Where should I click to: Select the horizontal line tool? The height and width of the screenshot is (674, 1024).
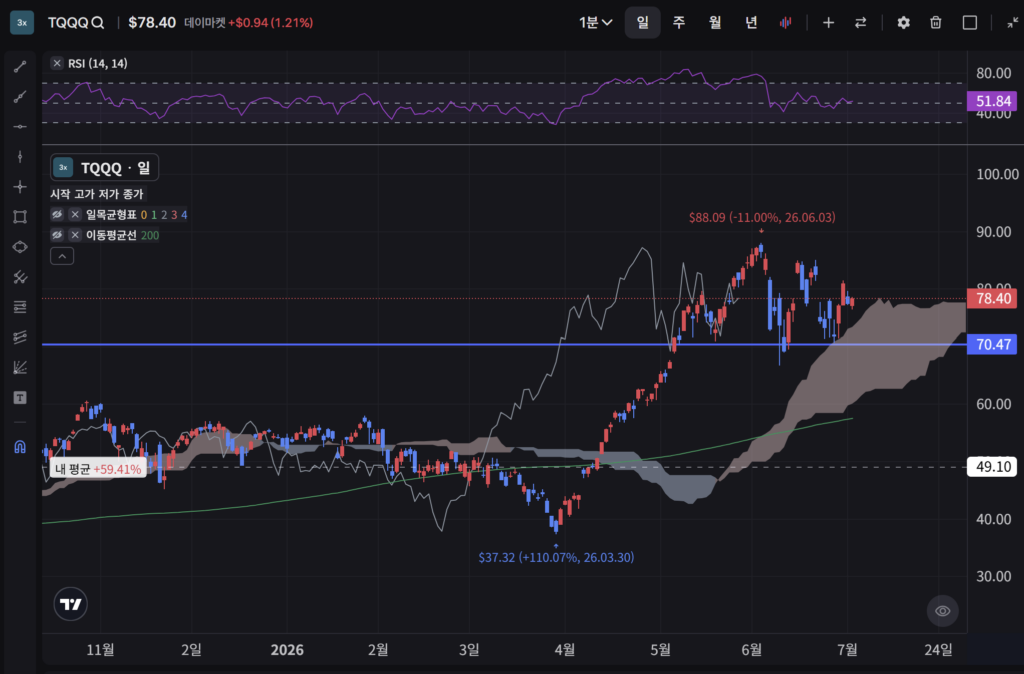pyautogui.click(x=20, y=127)
